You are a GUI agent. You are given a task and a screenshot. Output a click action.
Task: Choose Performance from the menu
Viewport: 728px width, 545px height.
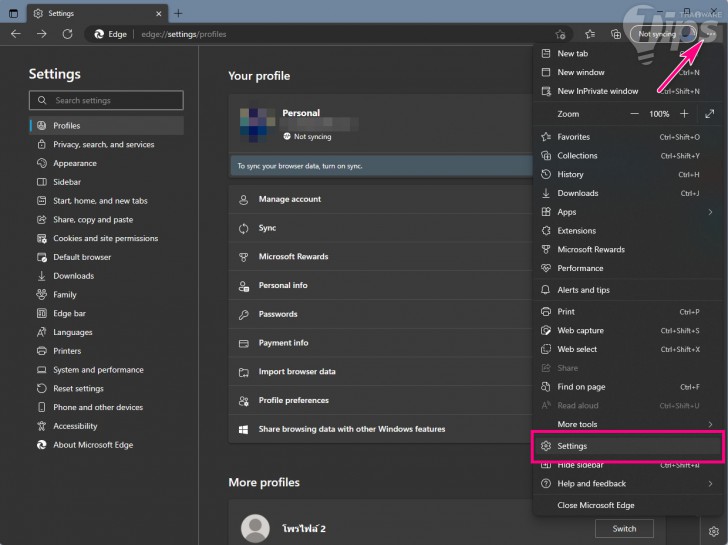click(x=628, y=268)
